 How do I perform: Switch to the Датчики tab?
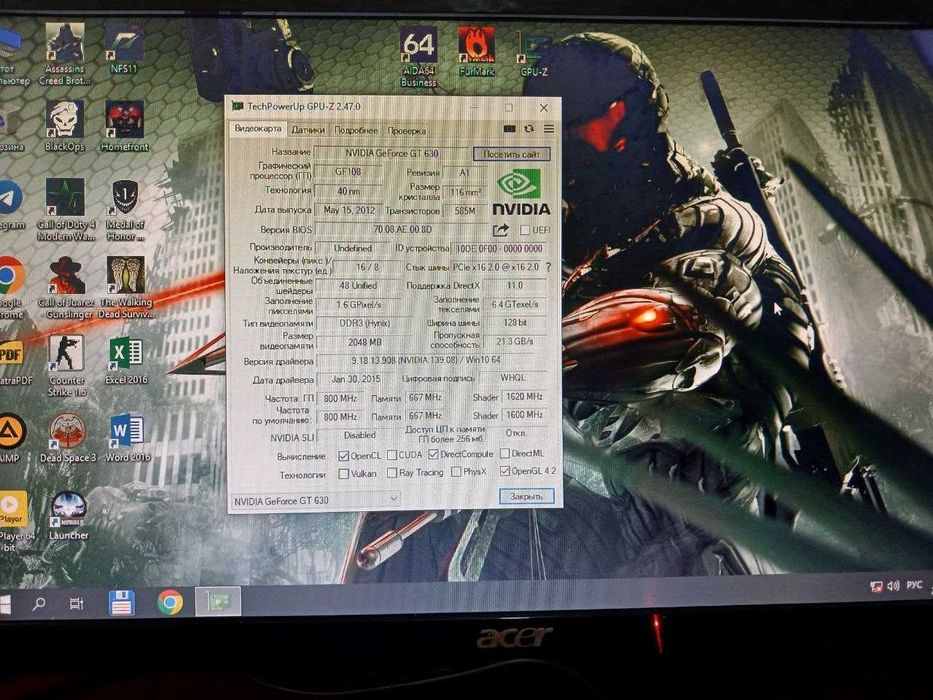click(x=308, y=130)
